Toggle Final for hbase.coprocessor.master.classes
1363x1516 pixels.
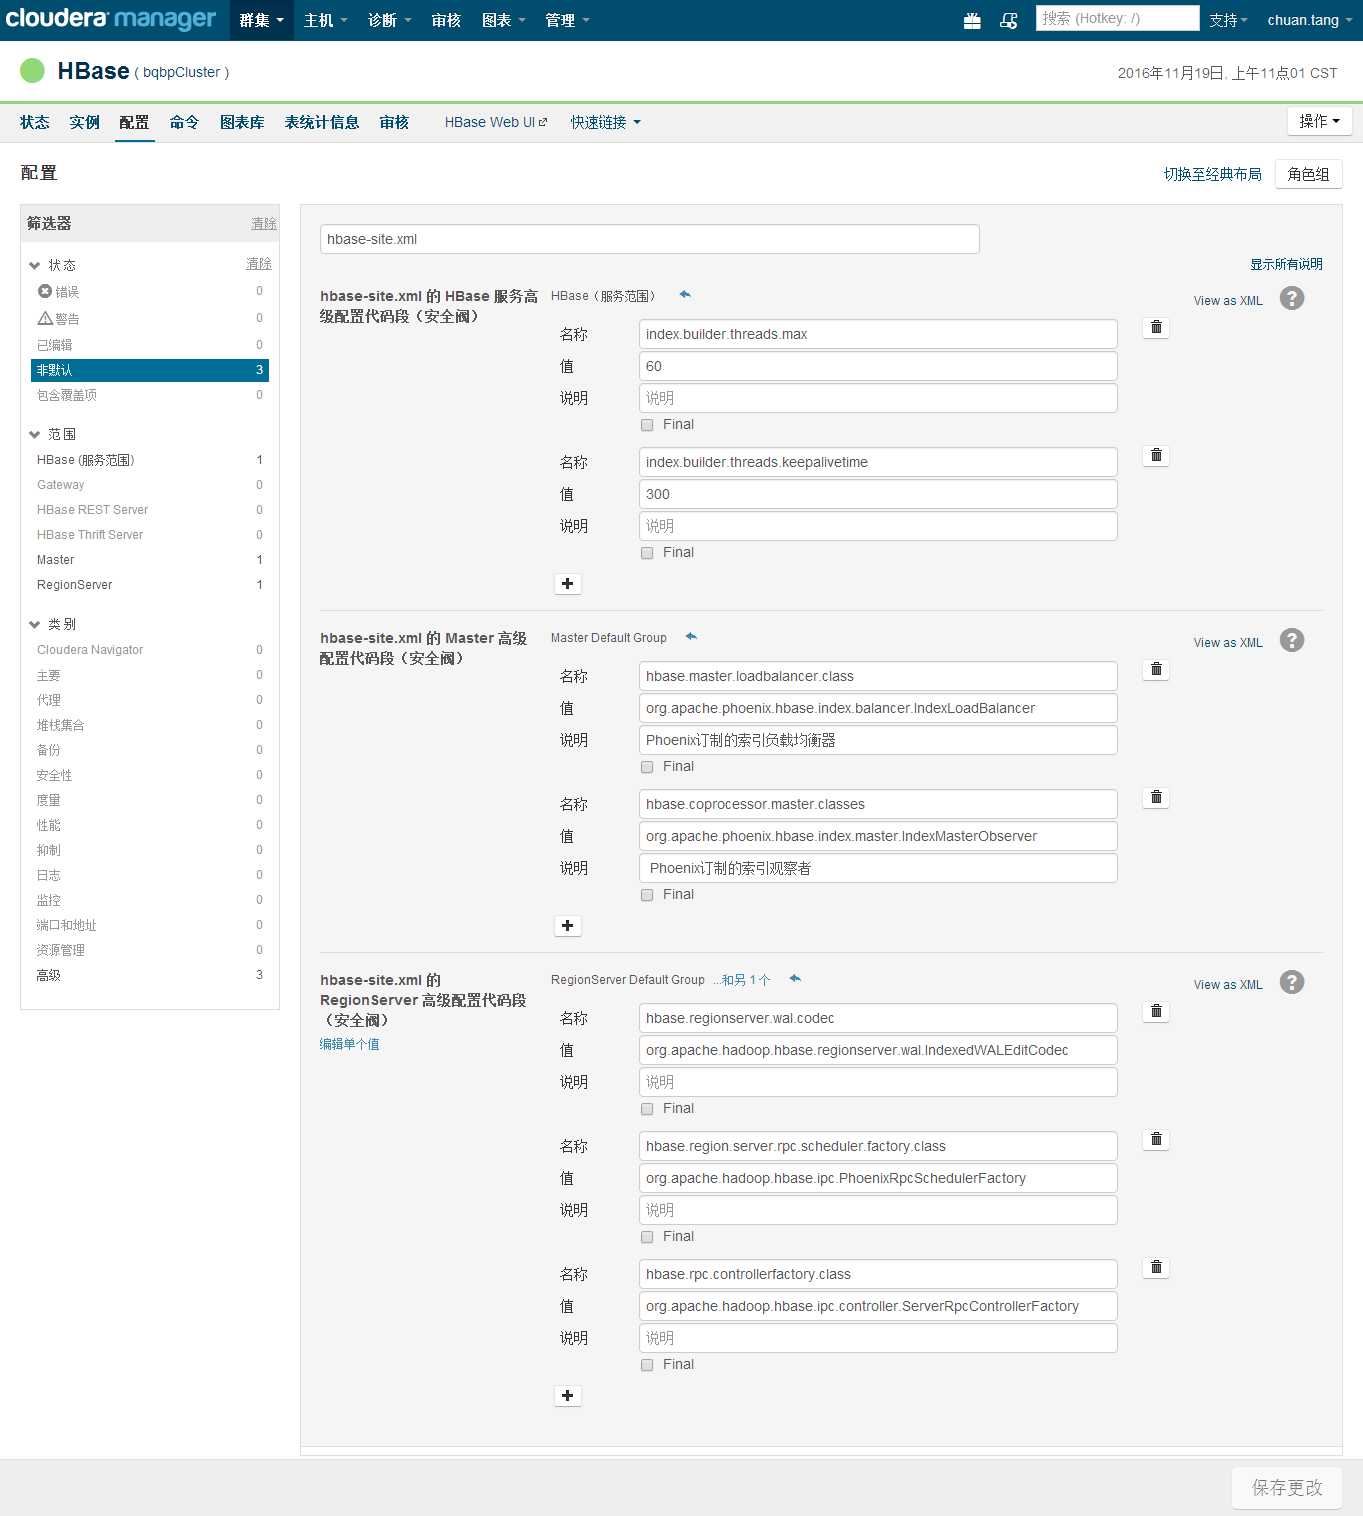click(647, 895)
